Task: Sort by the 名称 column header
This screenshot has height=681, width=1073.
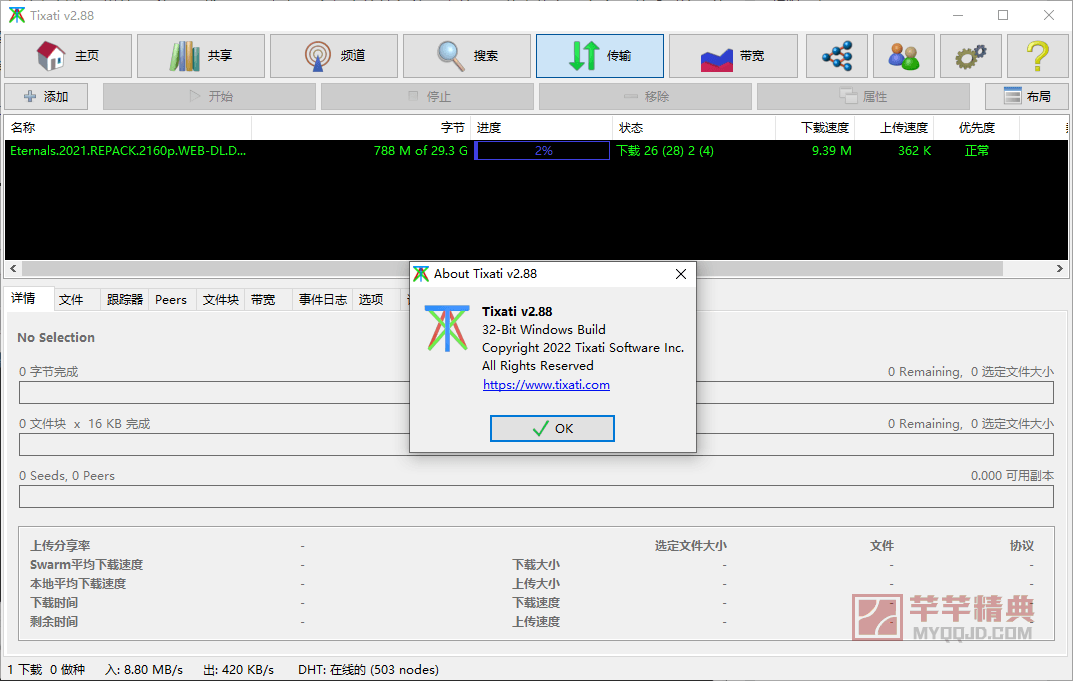Action: click(x=128, y=128)
